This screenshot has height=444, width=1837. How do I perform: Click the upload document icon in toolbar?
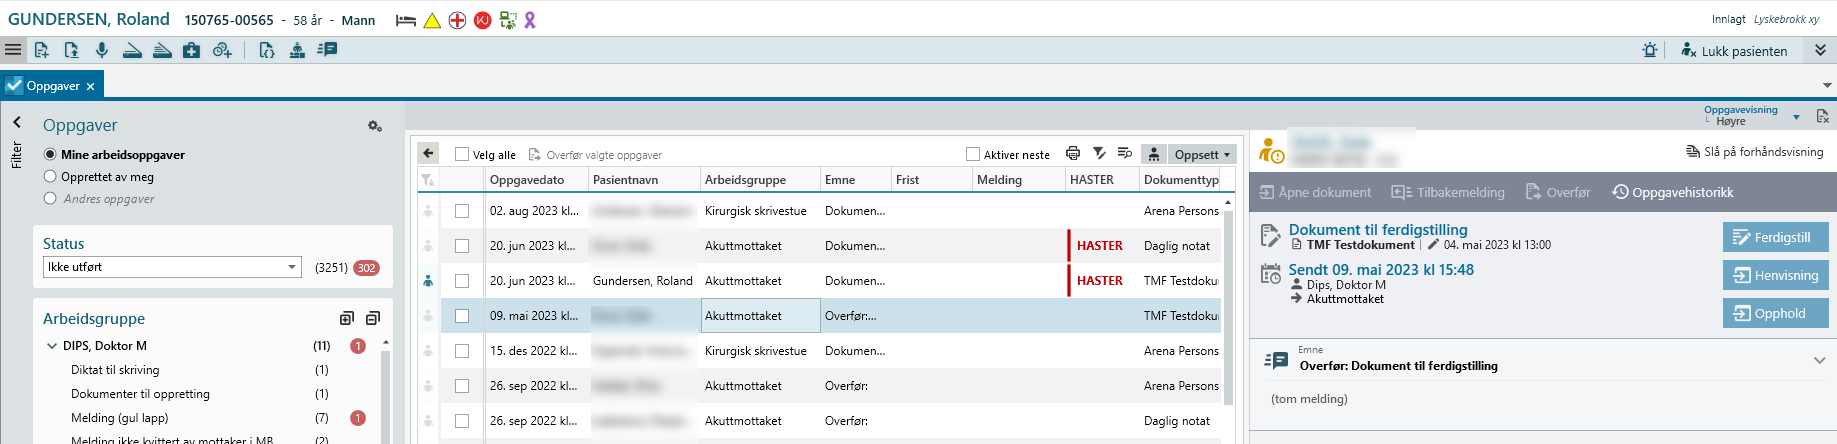point(71,50)
